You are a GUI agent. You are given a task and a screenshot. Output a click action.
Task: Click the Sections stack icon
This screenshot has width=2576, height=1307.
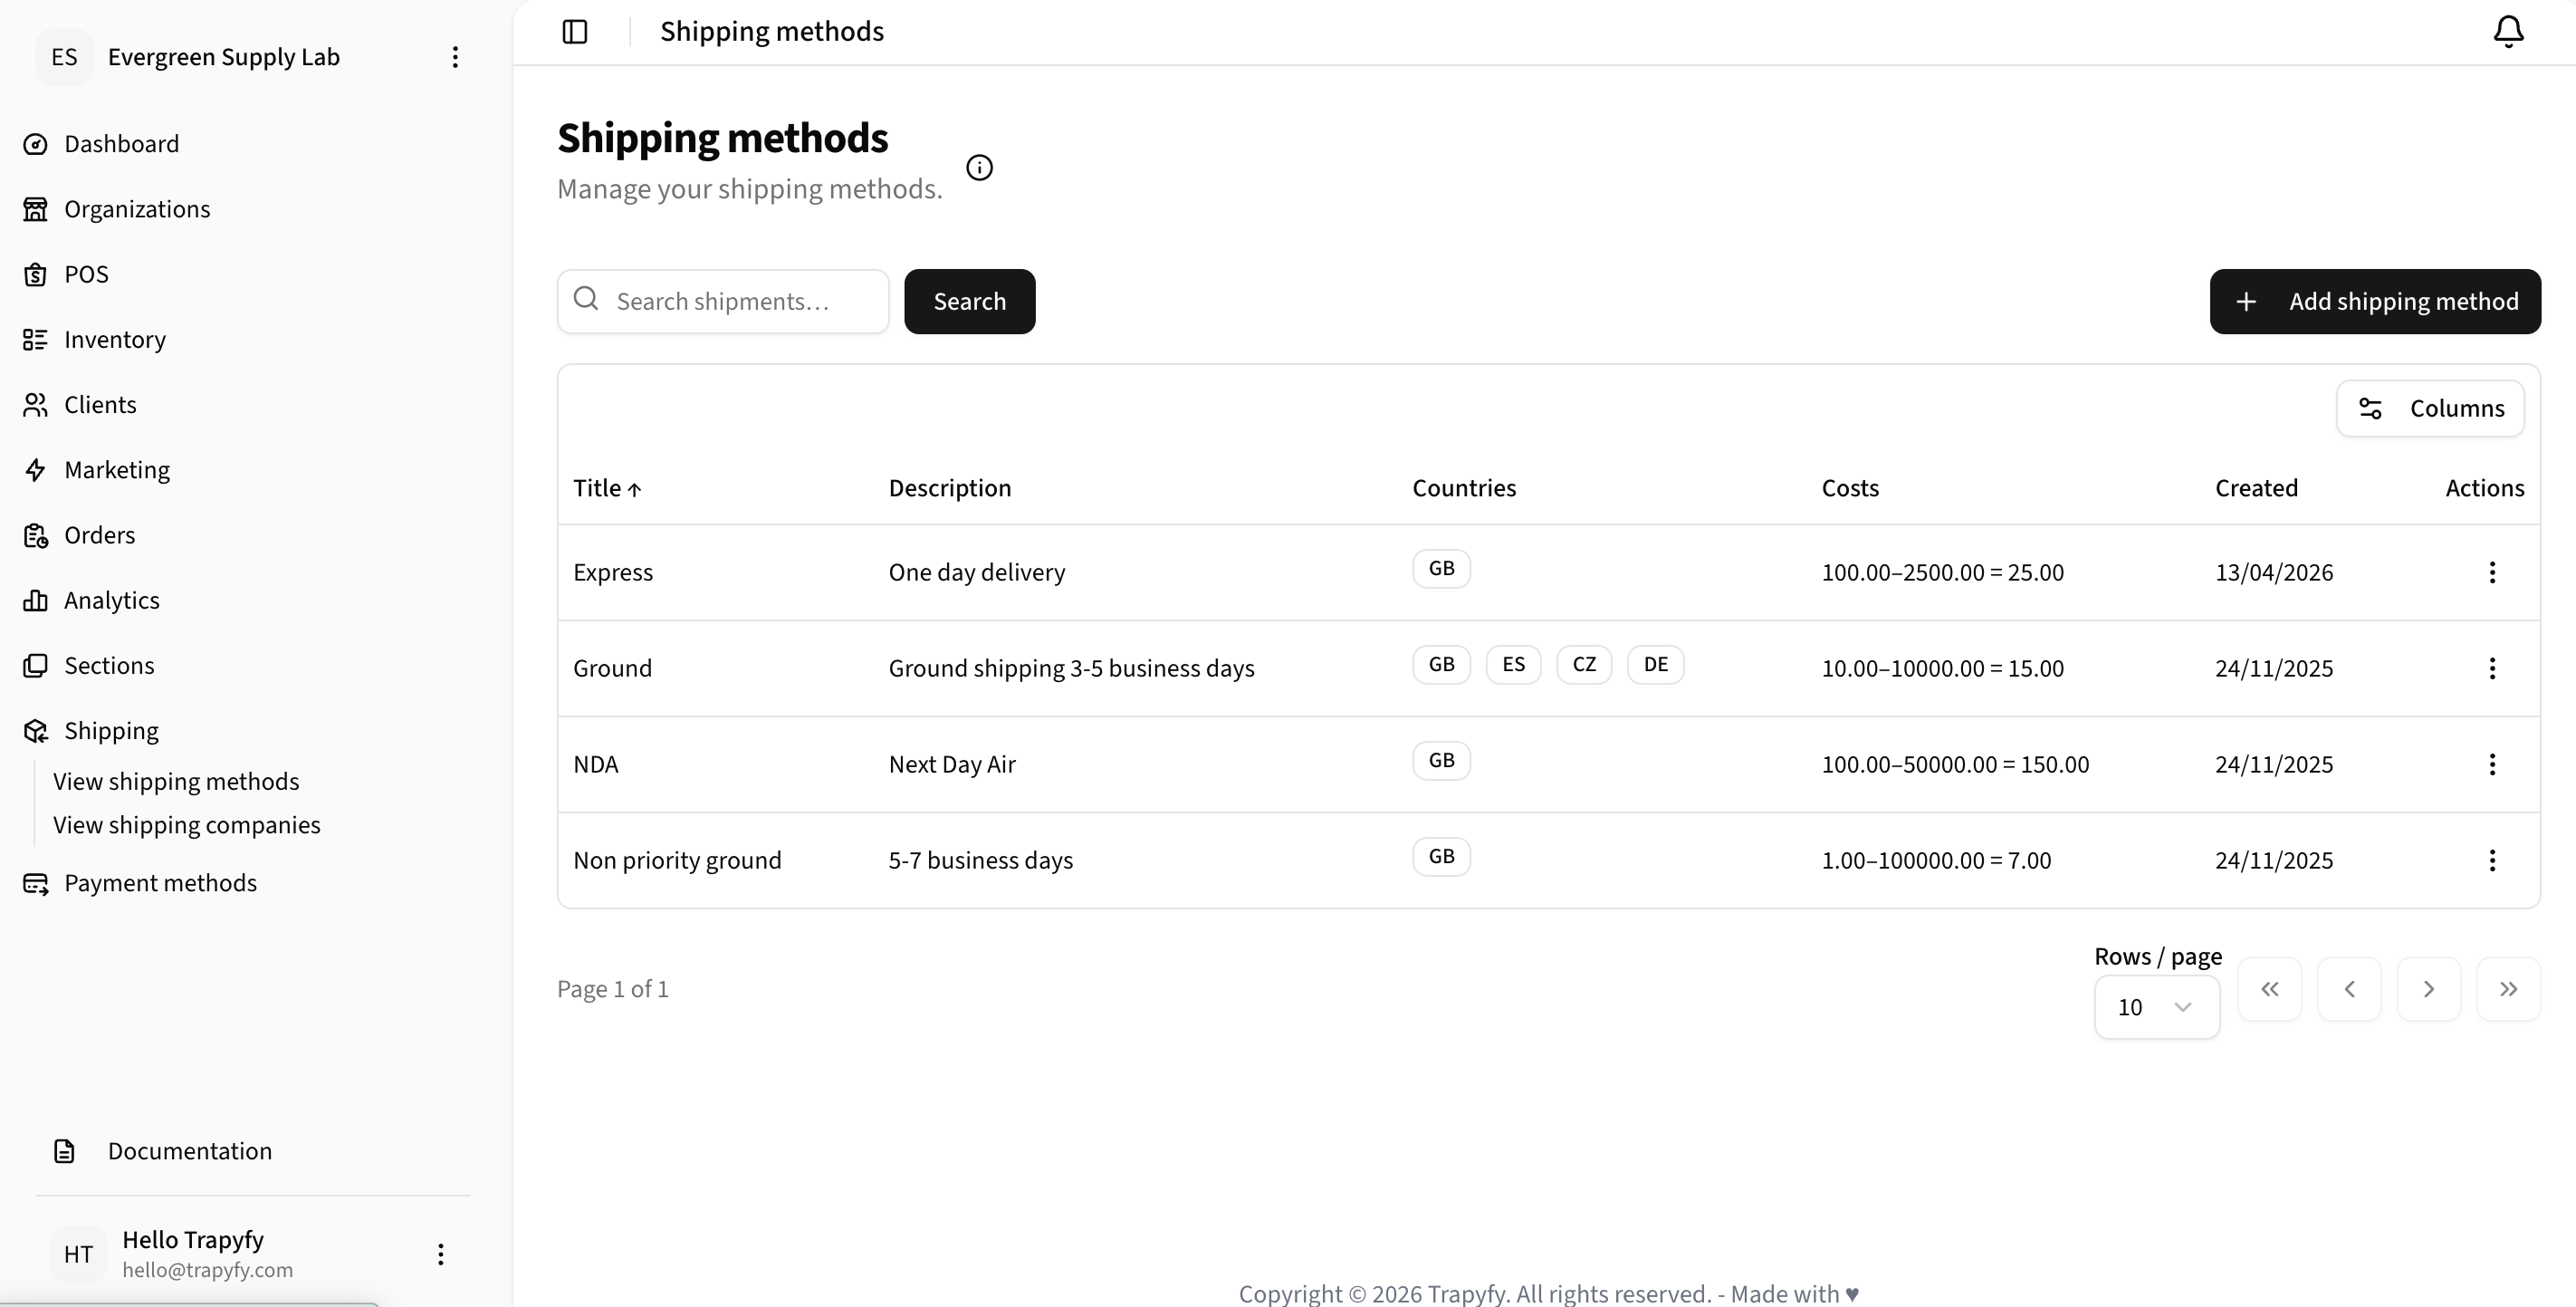pos(35,665)
